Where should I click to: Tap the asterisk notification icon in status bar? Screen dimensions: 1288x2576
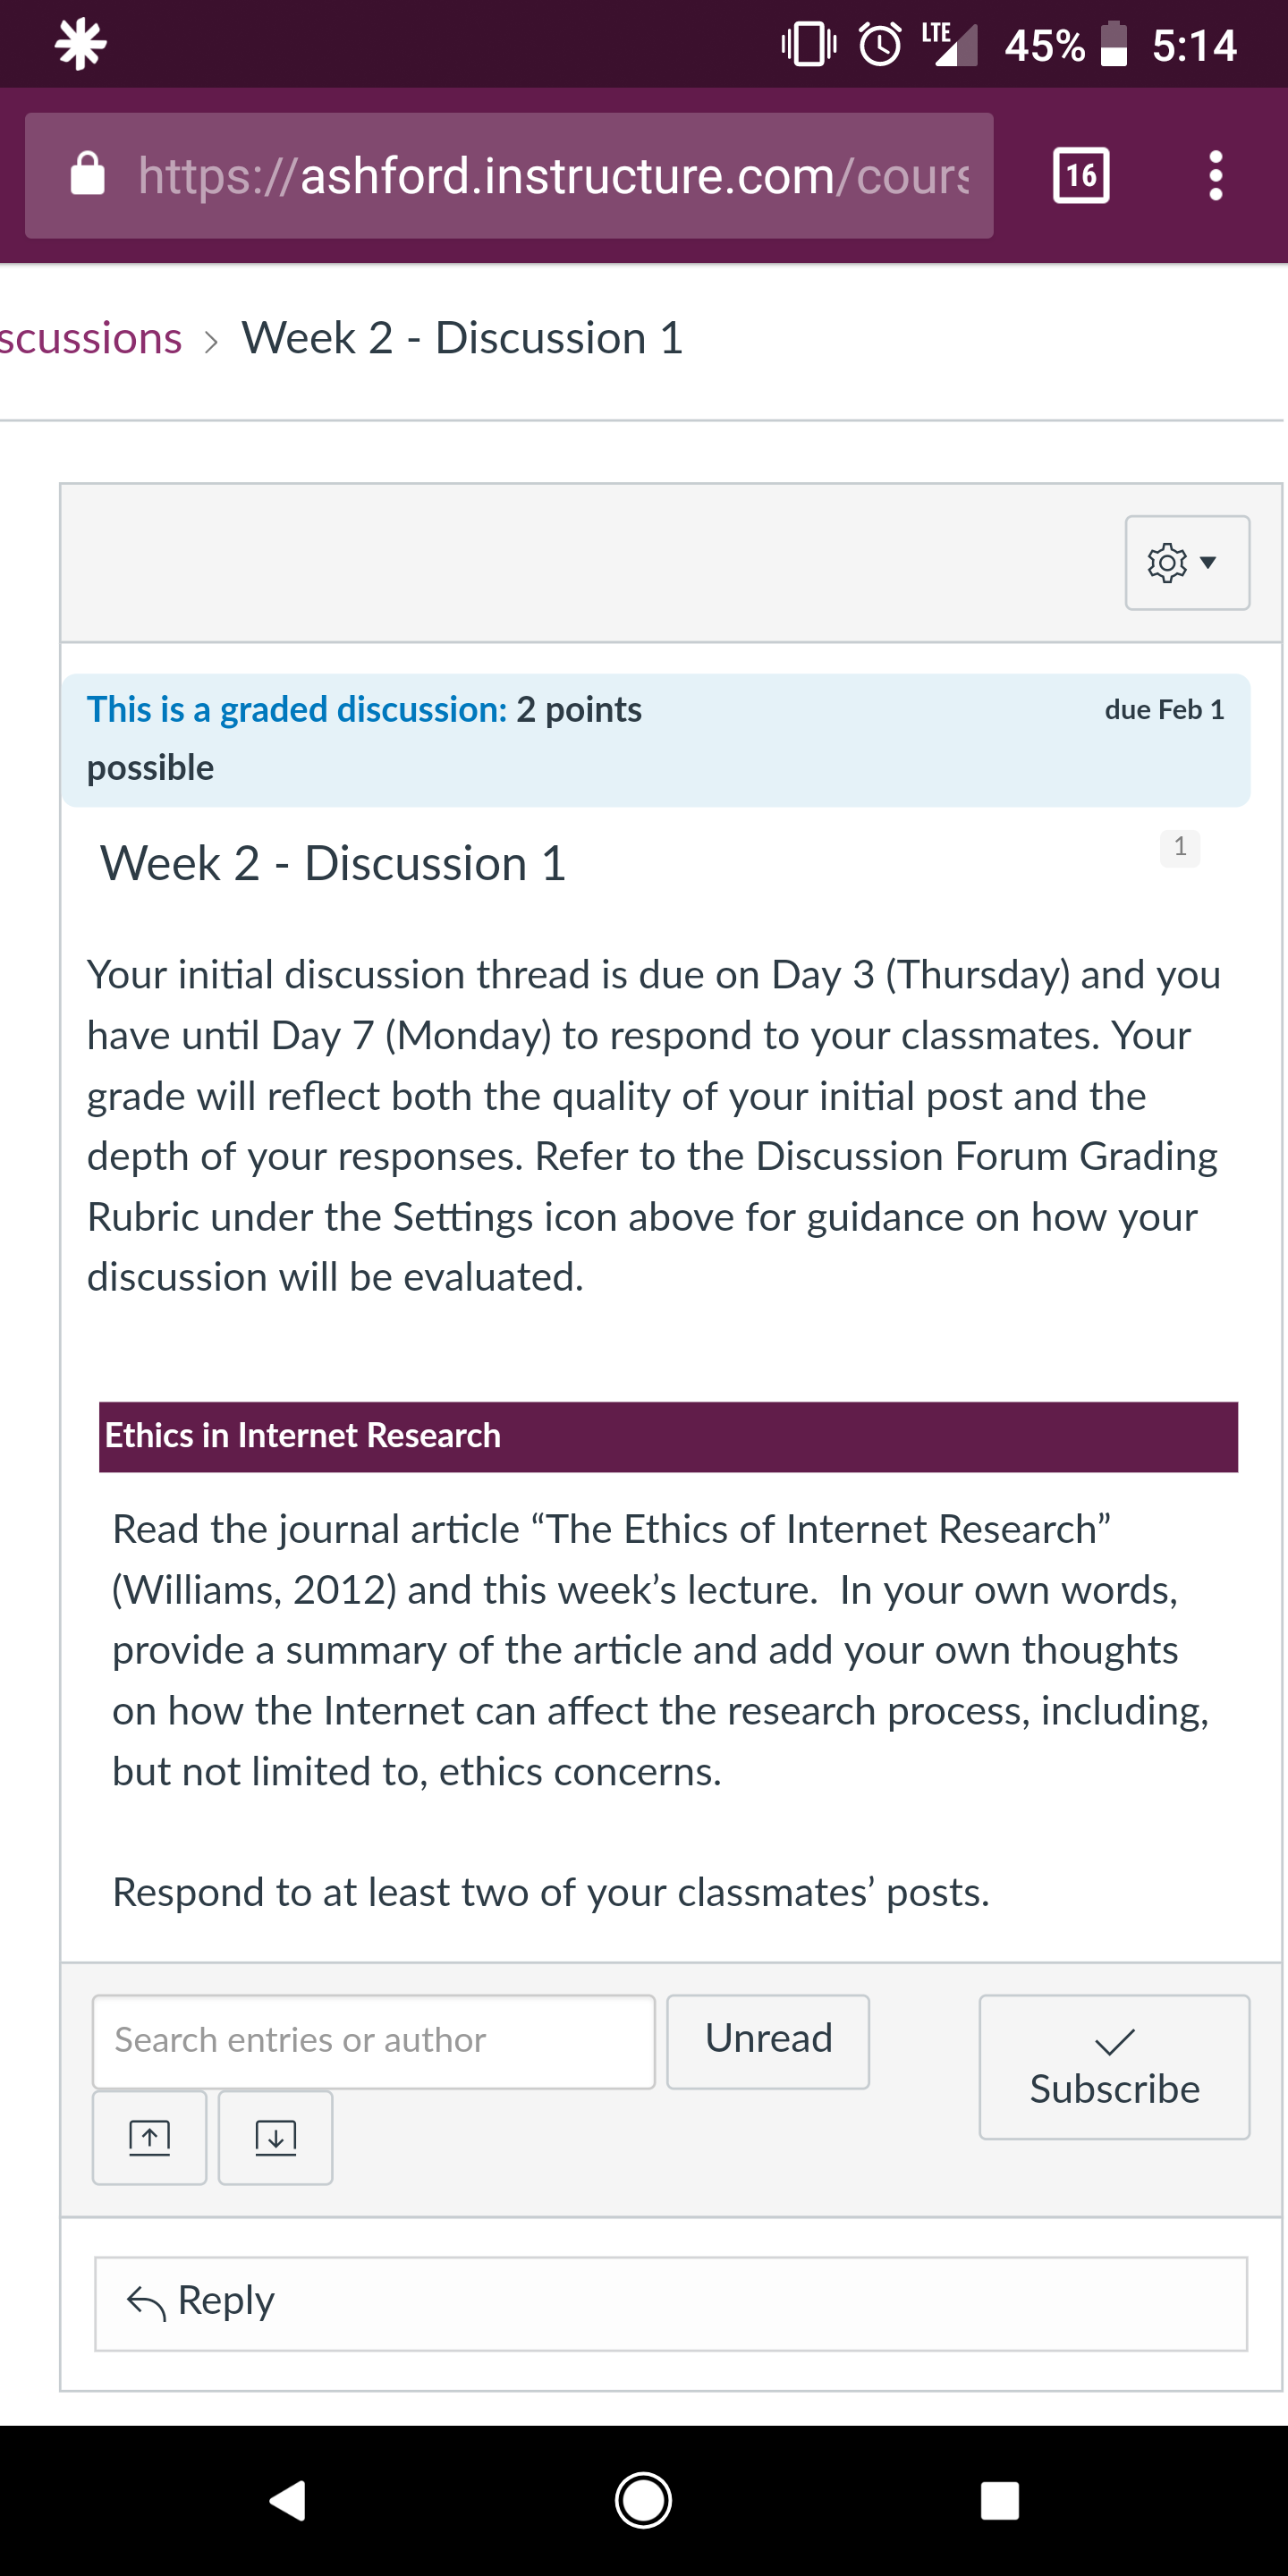[81, 44]
